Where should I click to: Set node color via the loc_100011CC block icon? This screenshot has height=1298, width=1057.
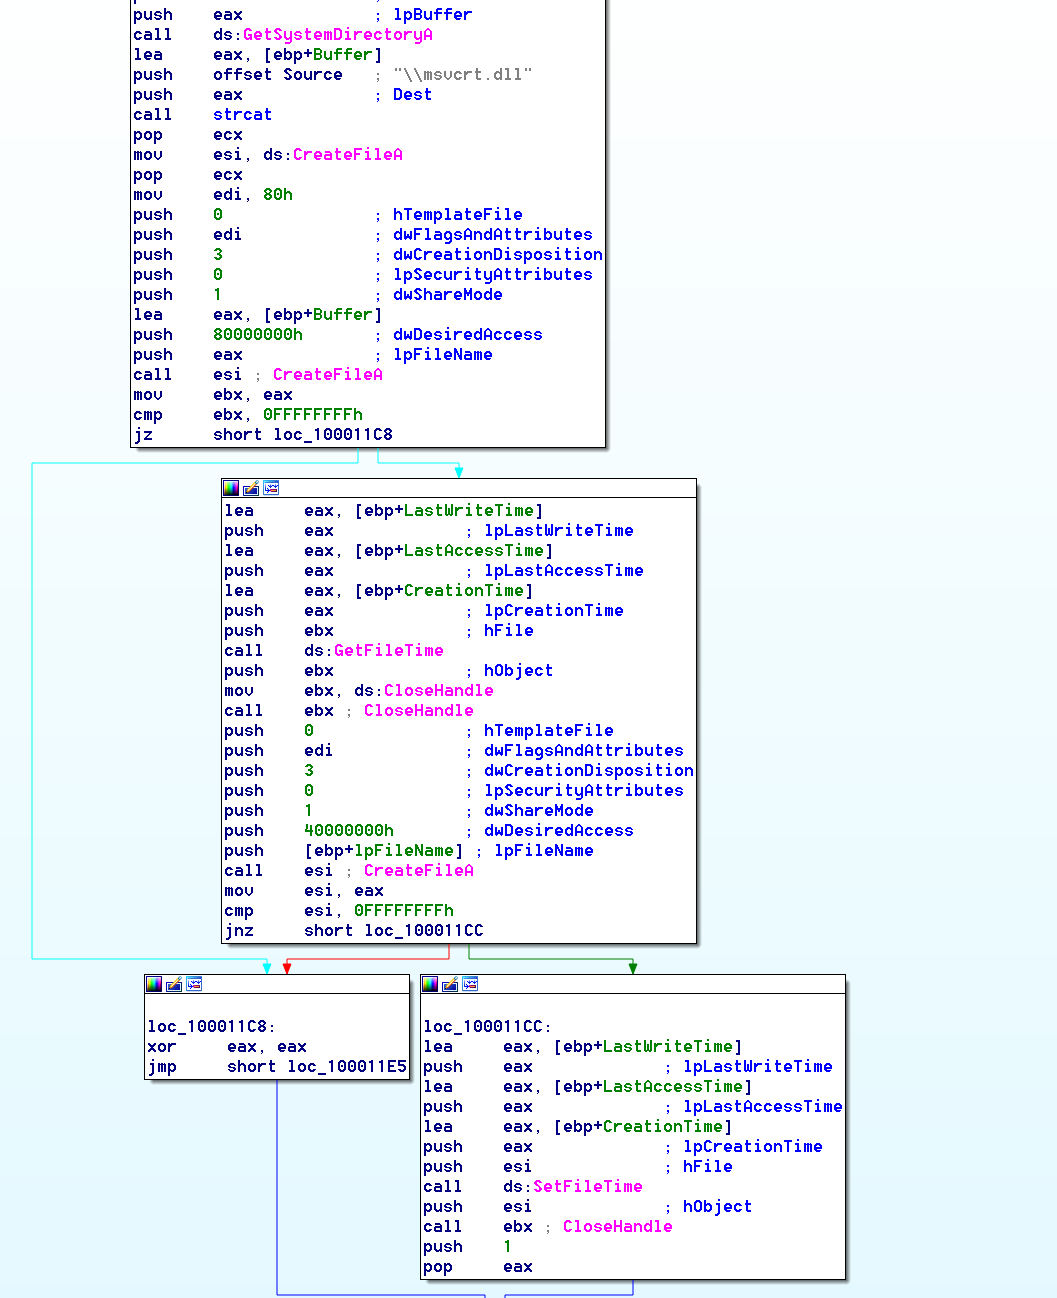430,984
